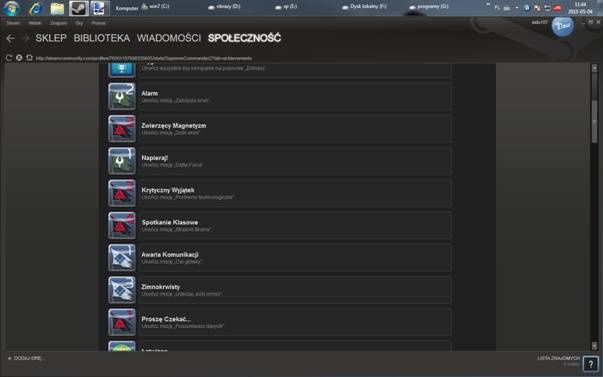Click the URL address field
The image size is (603, 377).
[144, 58]
